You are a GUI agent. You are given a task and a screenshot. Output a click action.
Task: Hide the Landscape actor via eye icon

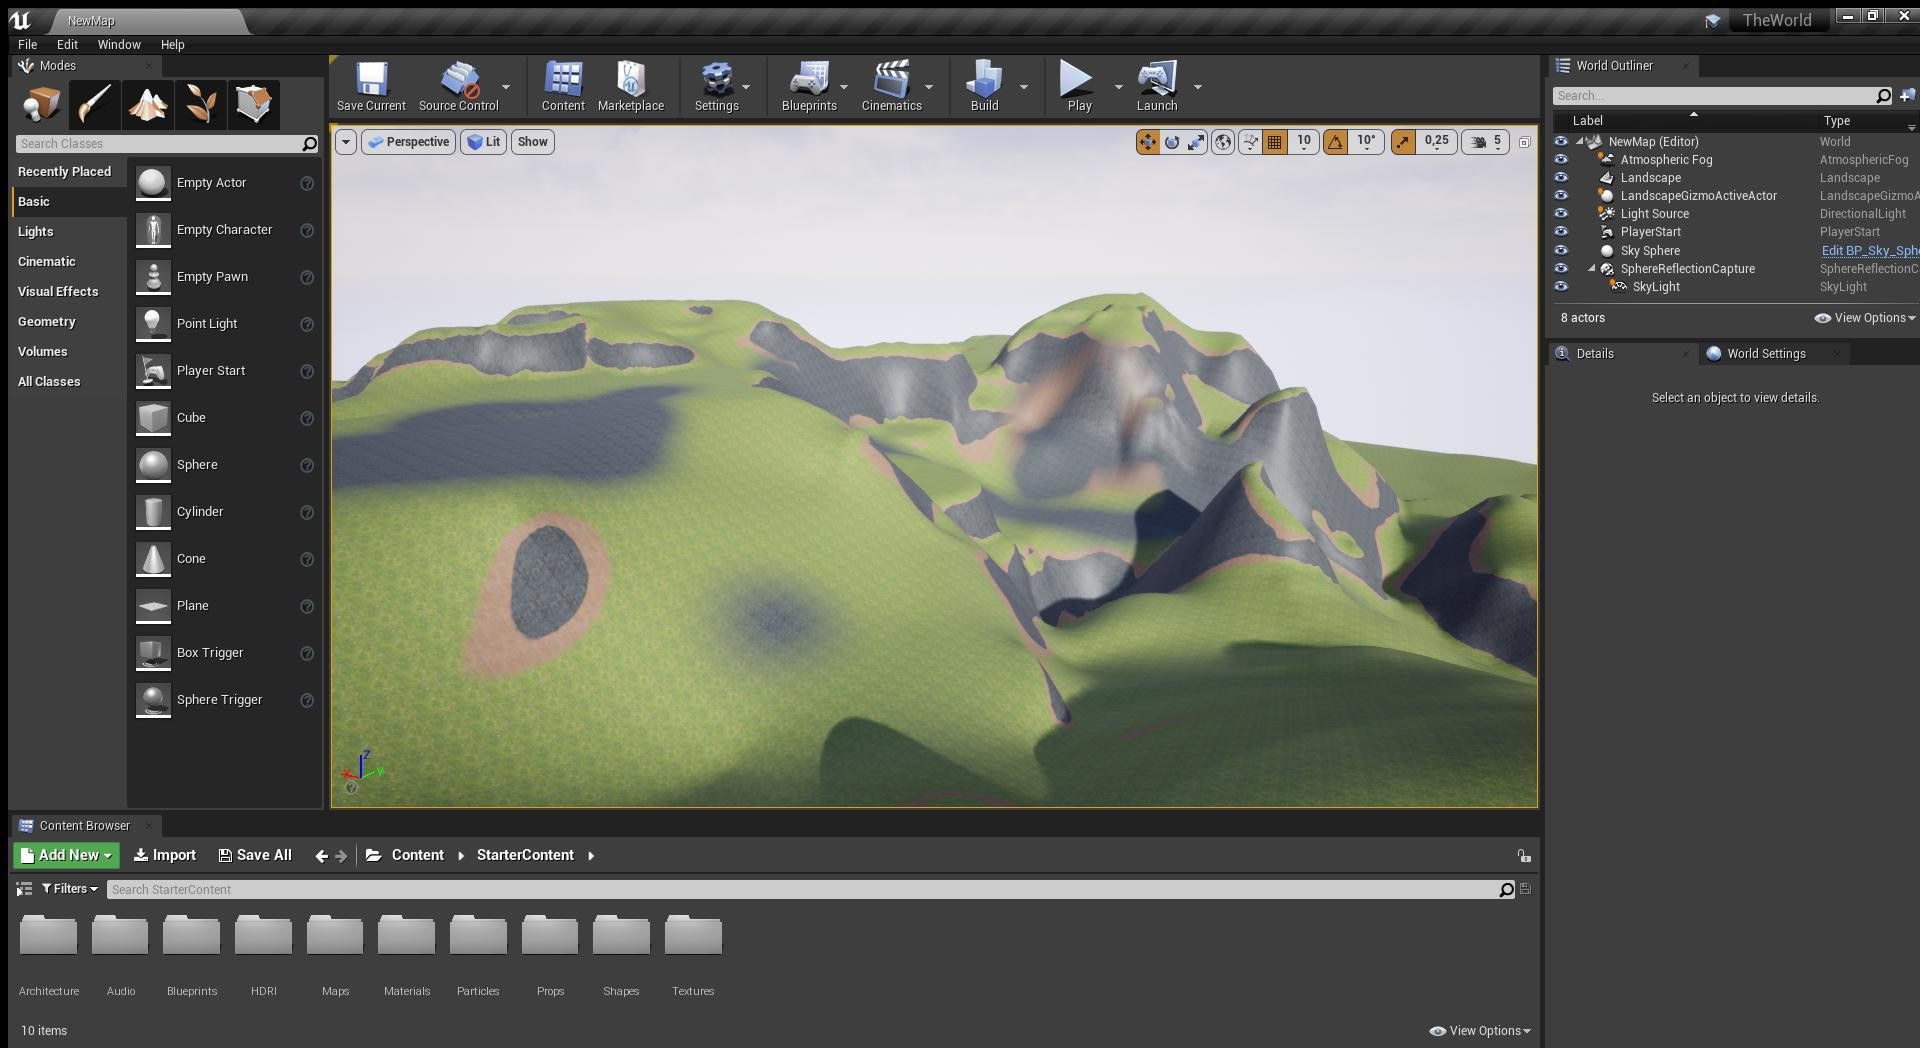tap(1561, 178)
